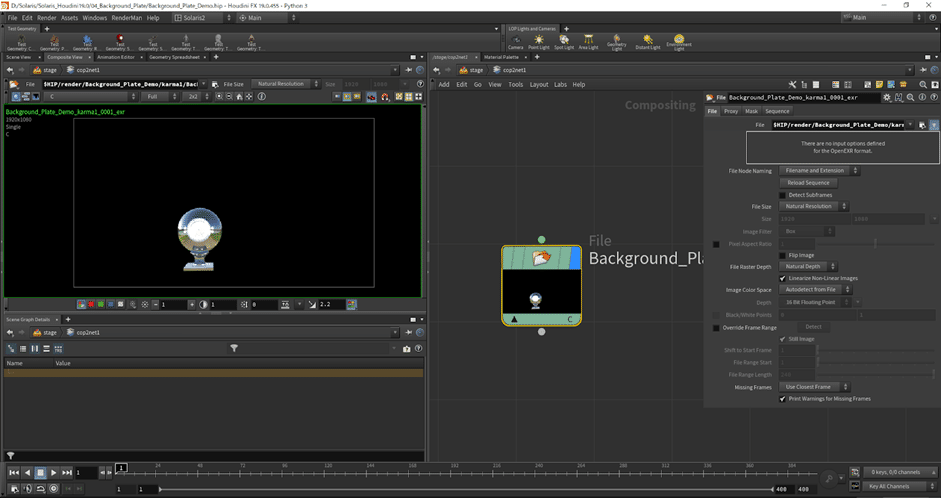Switch to the Geometry Spreadsheet tab
This screenshot has height=498, width=941.
(175, 57)
